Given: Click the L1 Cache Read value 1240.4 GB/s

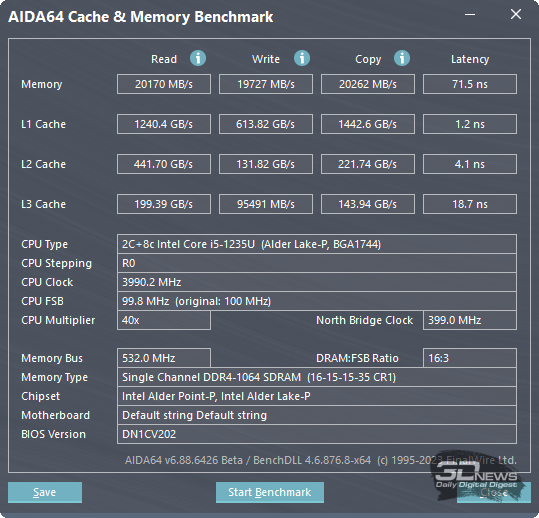Looking at the screenshot, I should (x=164, y=124).
